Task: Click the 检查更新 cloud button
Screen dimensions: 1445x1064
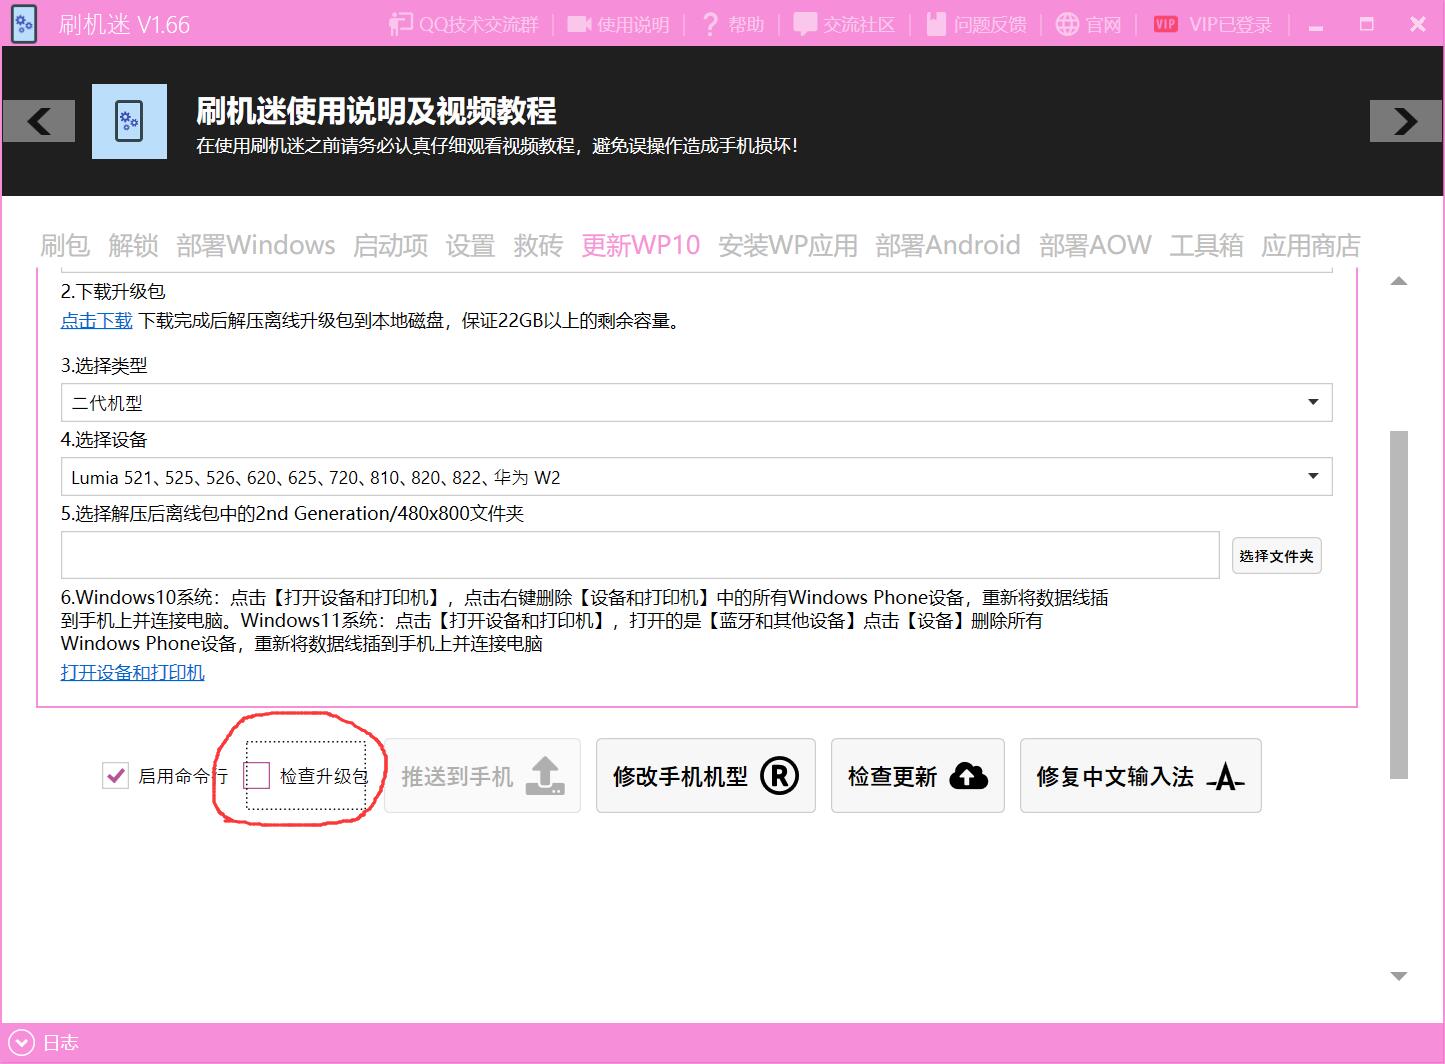Action: click(917, 776)
